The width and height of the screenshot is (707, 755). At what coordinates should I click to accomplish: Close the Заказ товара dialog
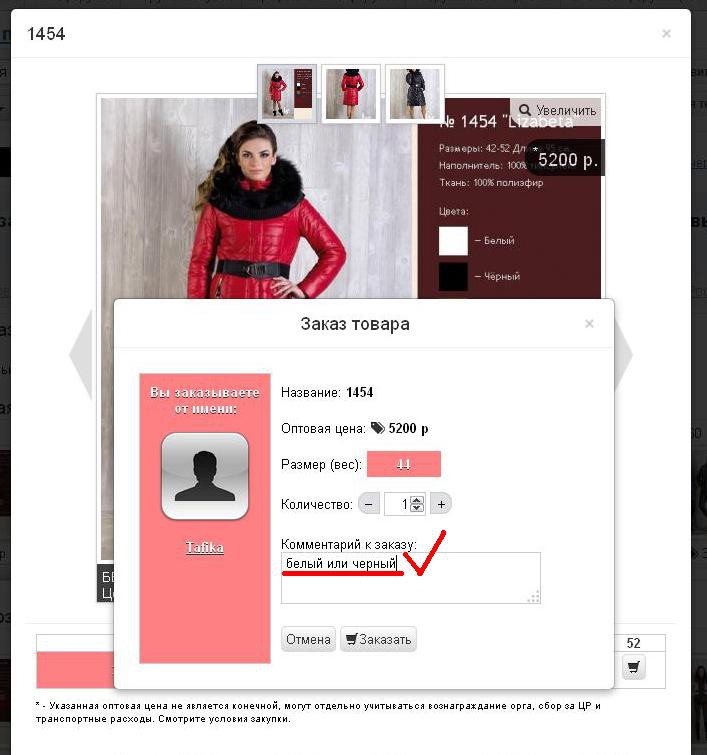(589, 324)
